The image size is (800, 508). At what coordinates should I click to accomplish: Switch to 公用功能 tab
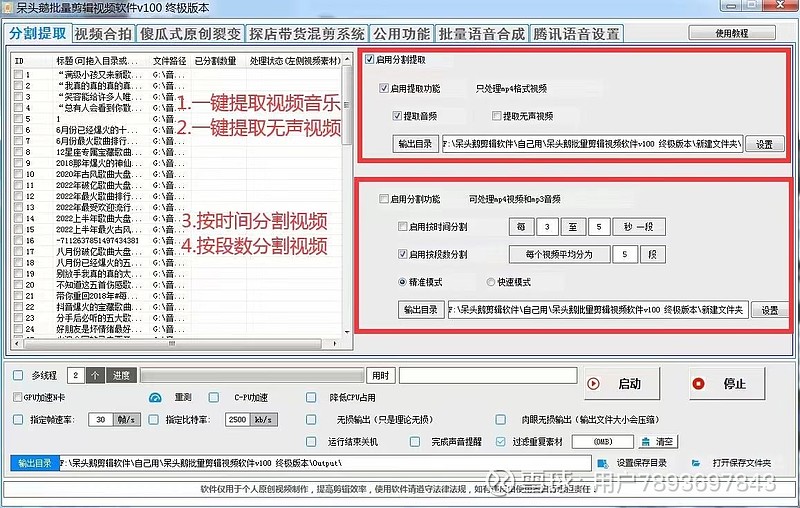click(x=402, y=34)
